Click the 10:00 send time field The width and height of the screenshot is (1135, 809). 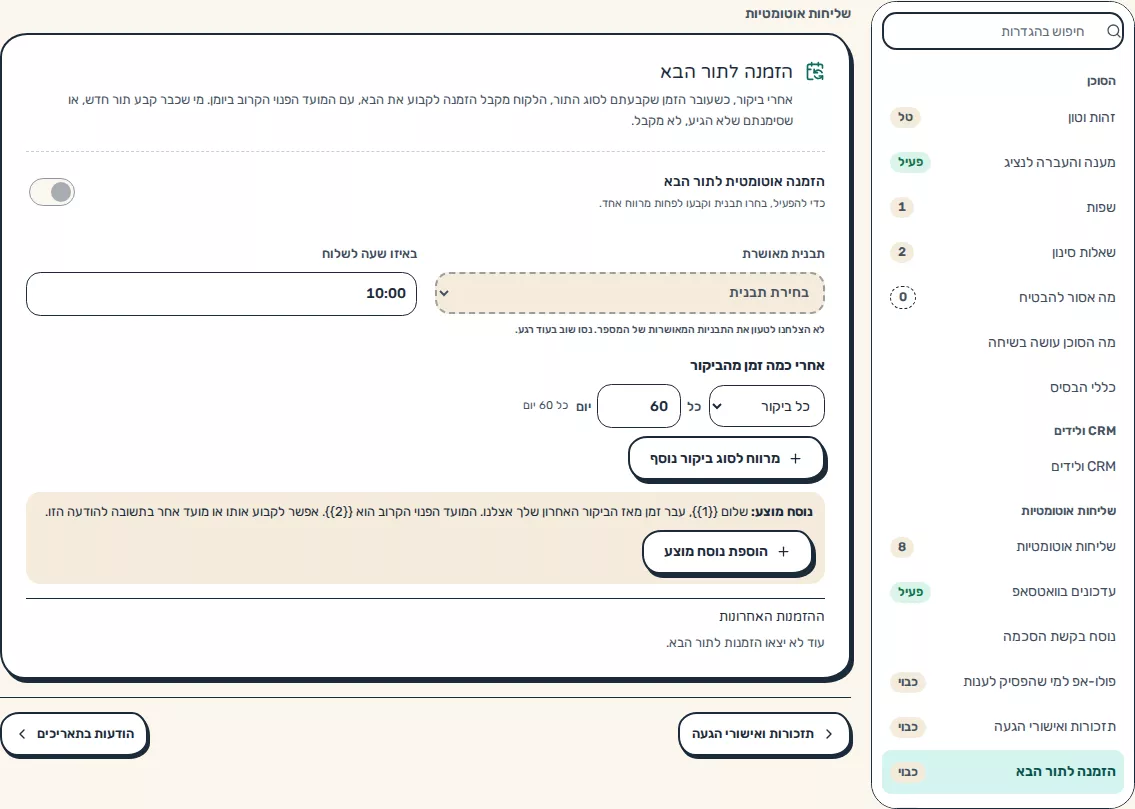click(x=221, y=294)
